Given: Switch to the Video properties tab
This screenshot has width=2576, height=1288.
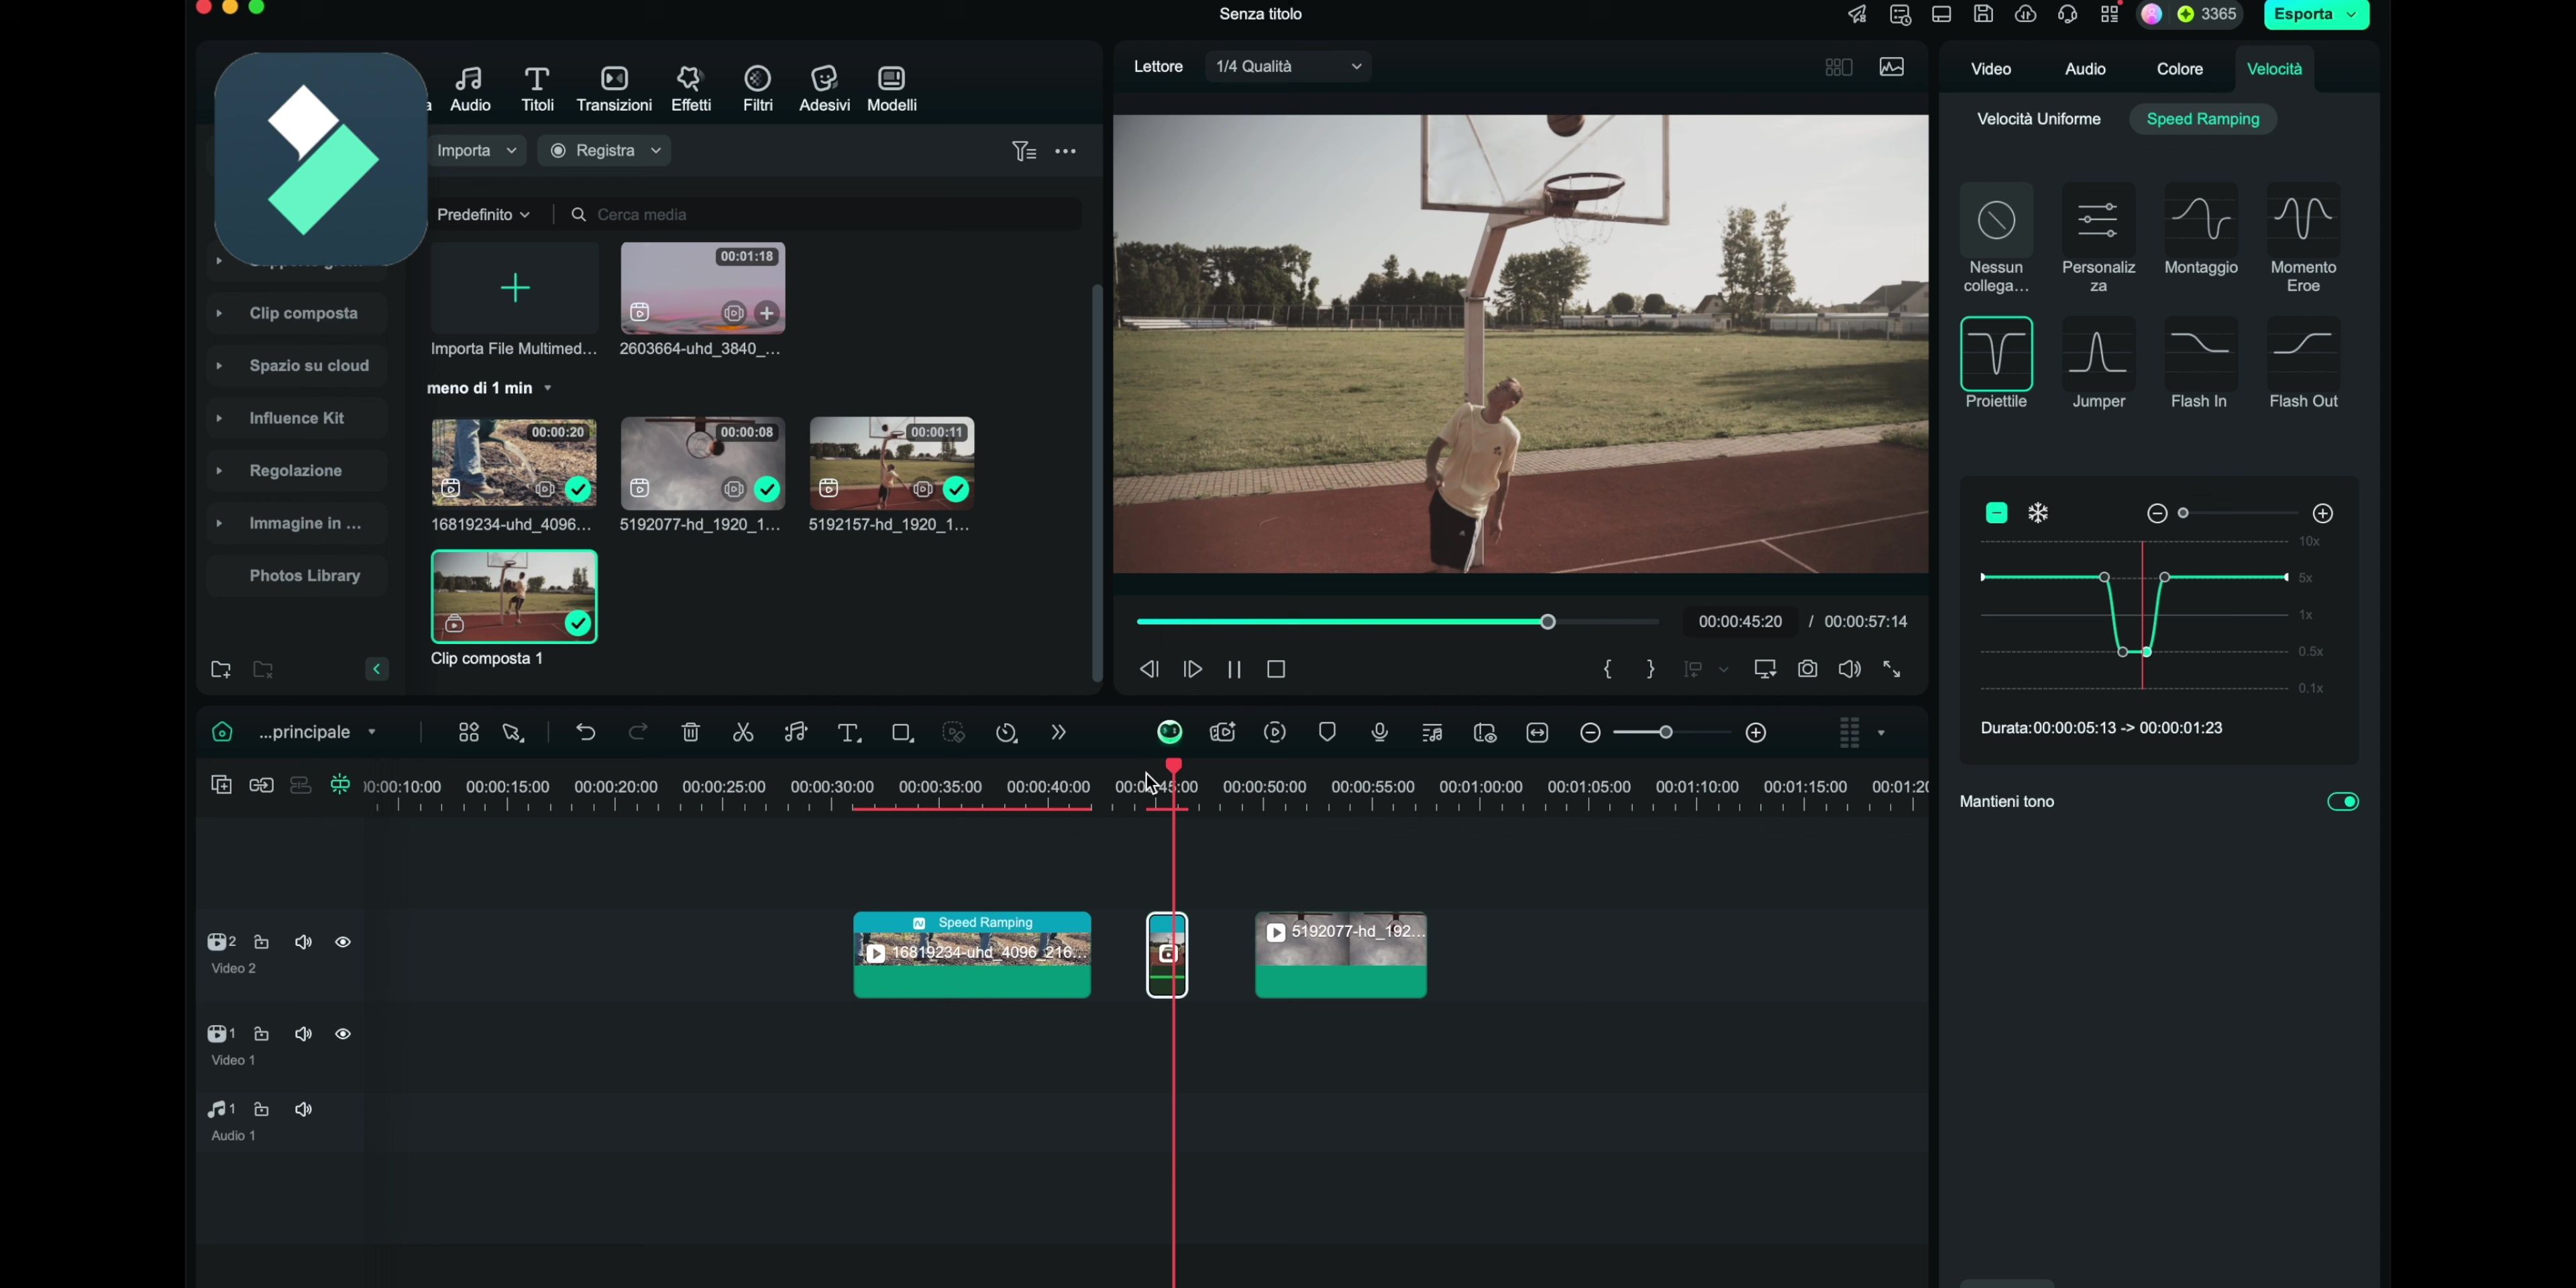Looking at the screenshot, I should coord(1990,69).
